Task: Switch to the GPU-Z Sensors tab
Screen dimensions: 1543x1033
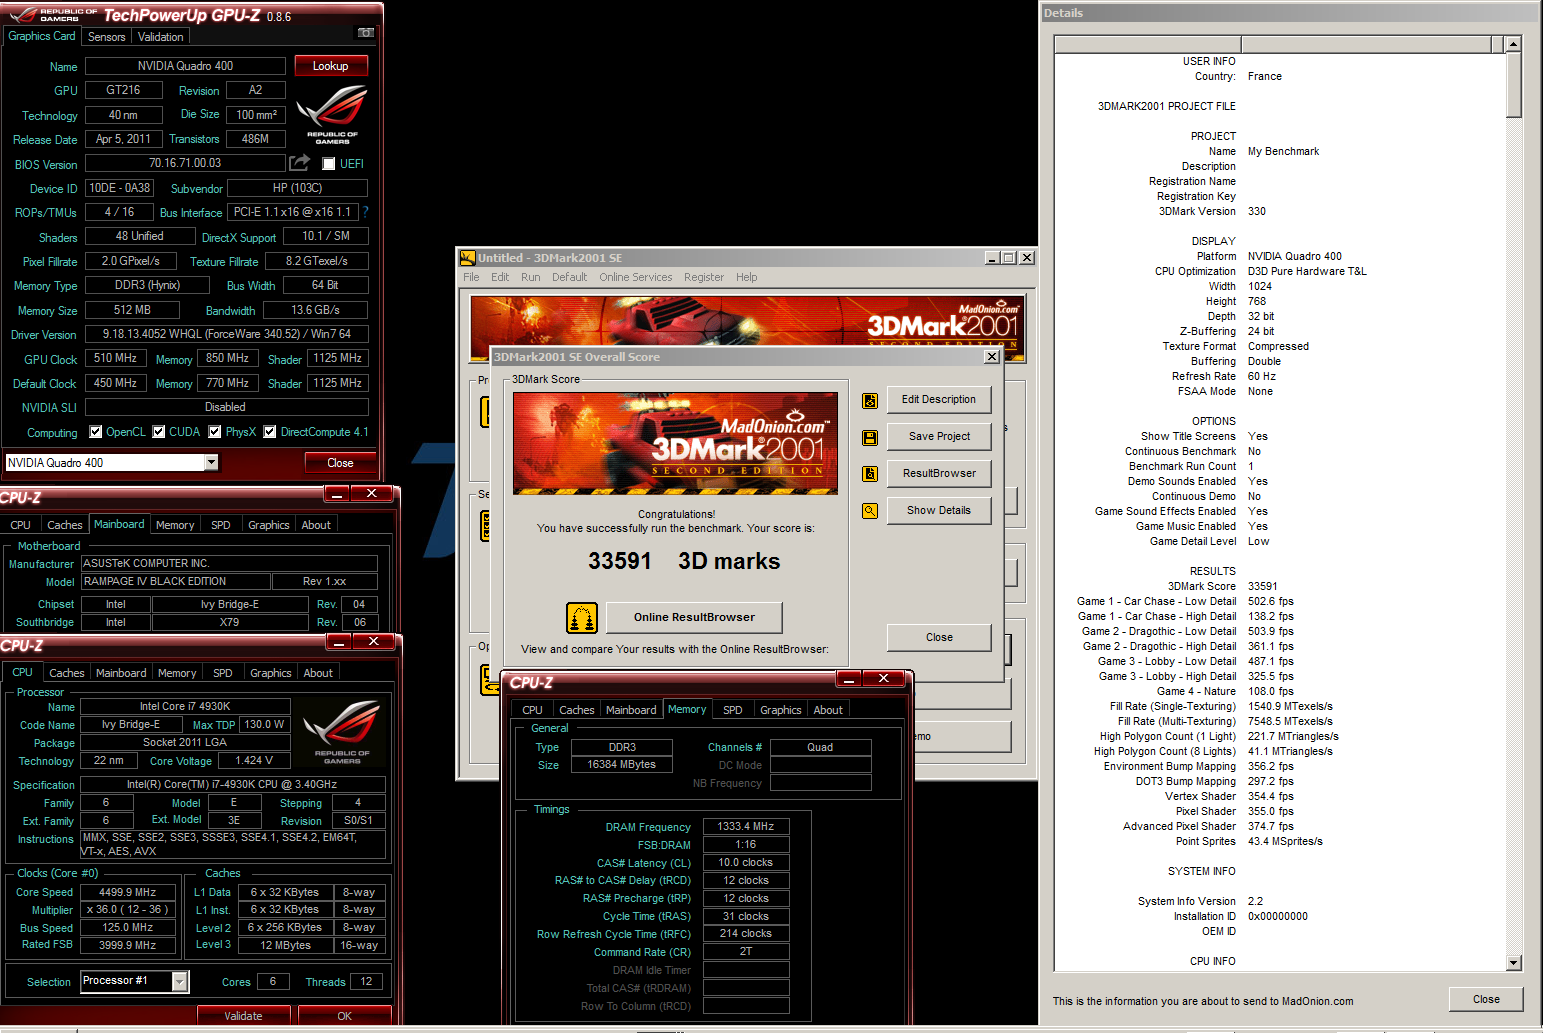Action: click(107, 37)
